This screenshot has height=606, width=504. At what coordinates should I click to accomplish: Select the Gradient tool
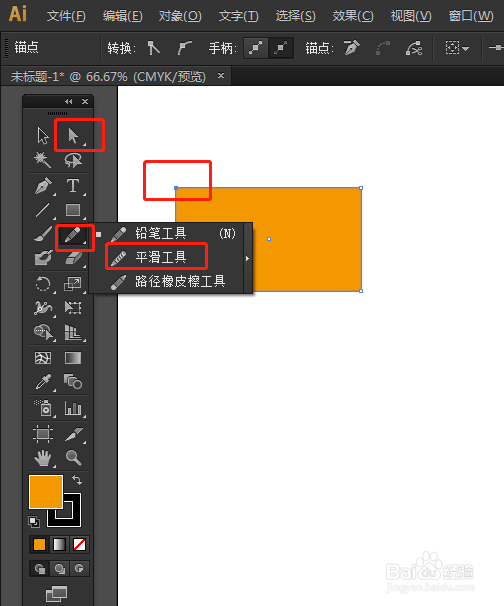tap(73, 358)
